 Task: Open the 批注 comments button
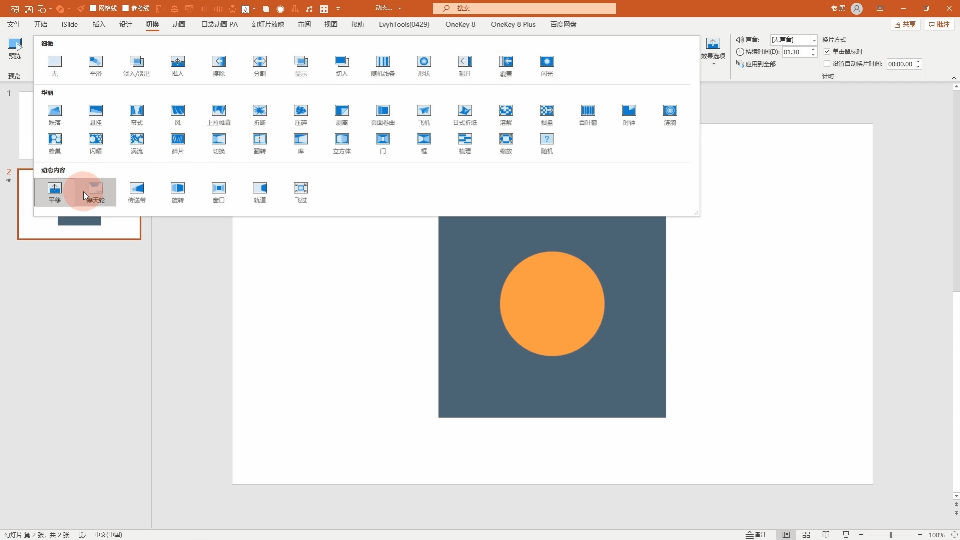[x=940, y=24]
